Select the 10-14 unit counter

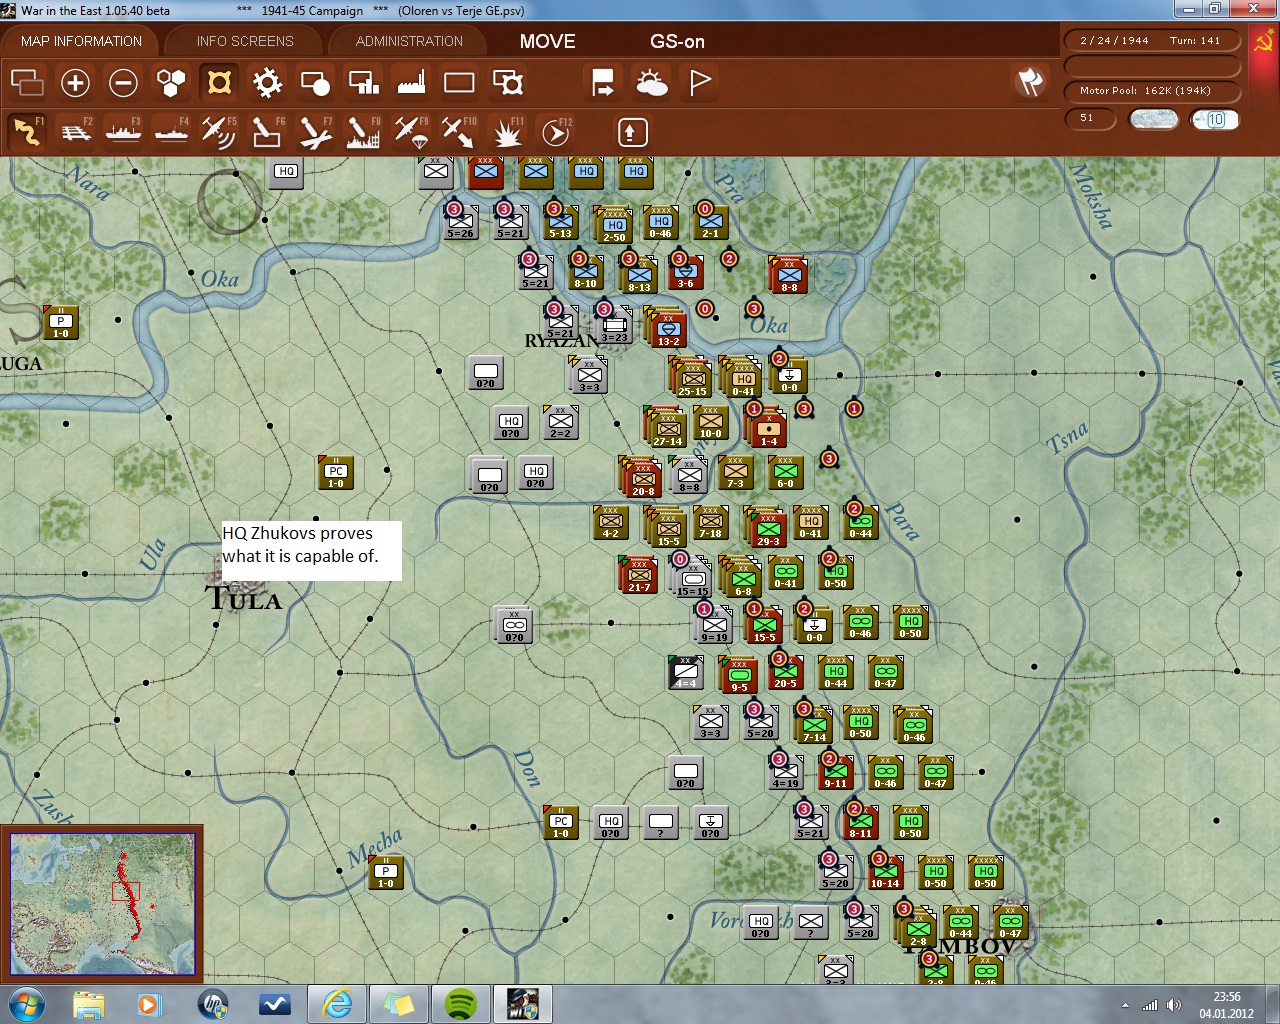885,871
